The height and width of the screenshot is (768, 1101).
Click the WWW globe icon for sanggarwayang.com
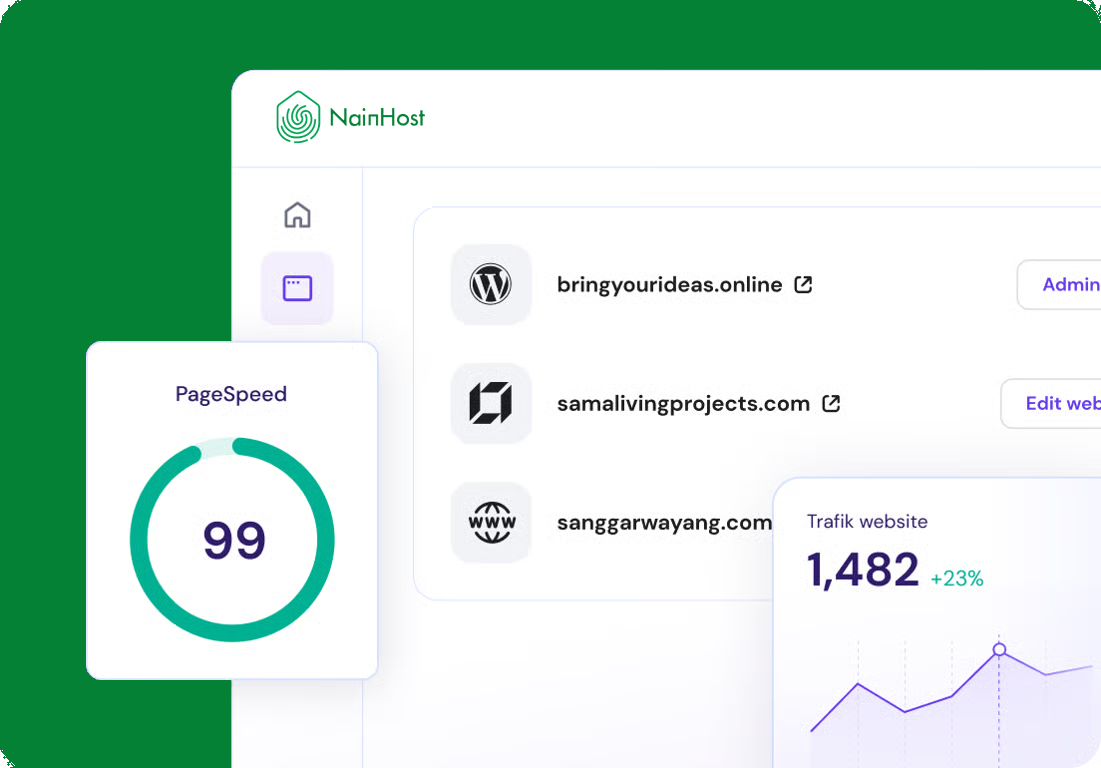click(491, 523)
